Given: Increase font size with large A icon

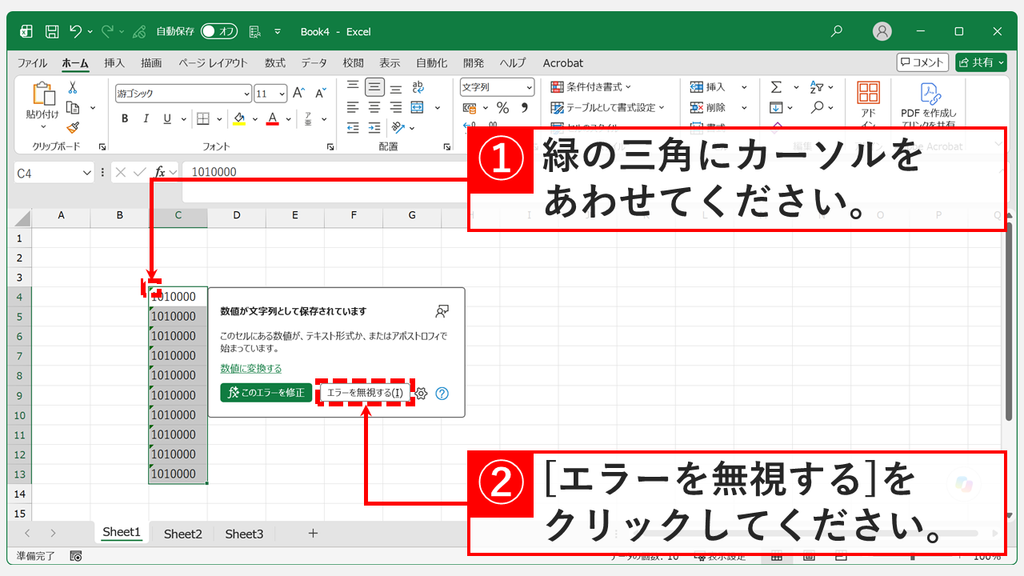Looking at the screenshot, I should pyautogui.click(x=298, y=93).
